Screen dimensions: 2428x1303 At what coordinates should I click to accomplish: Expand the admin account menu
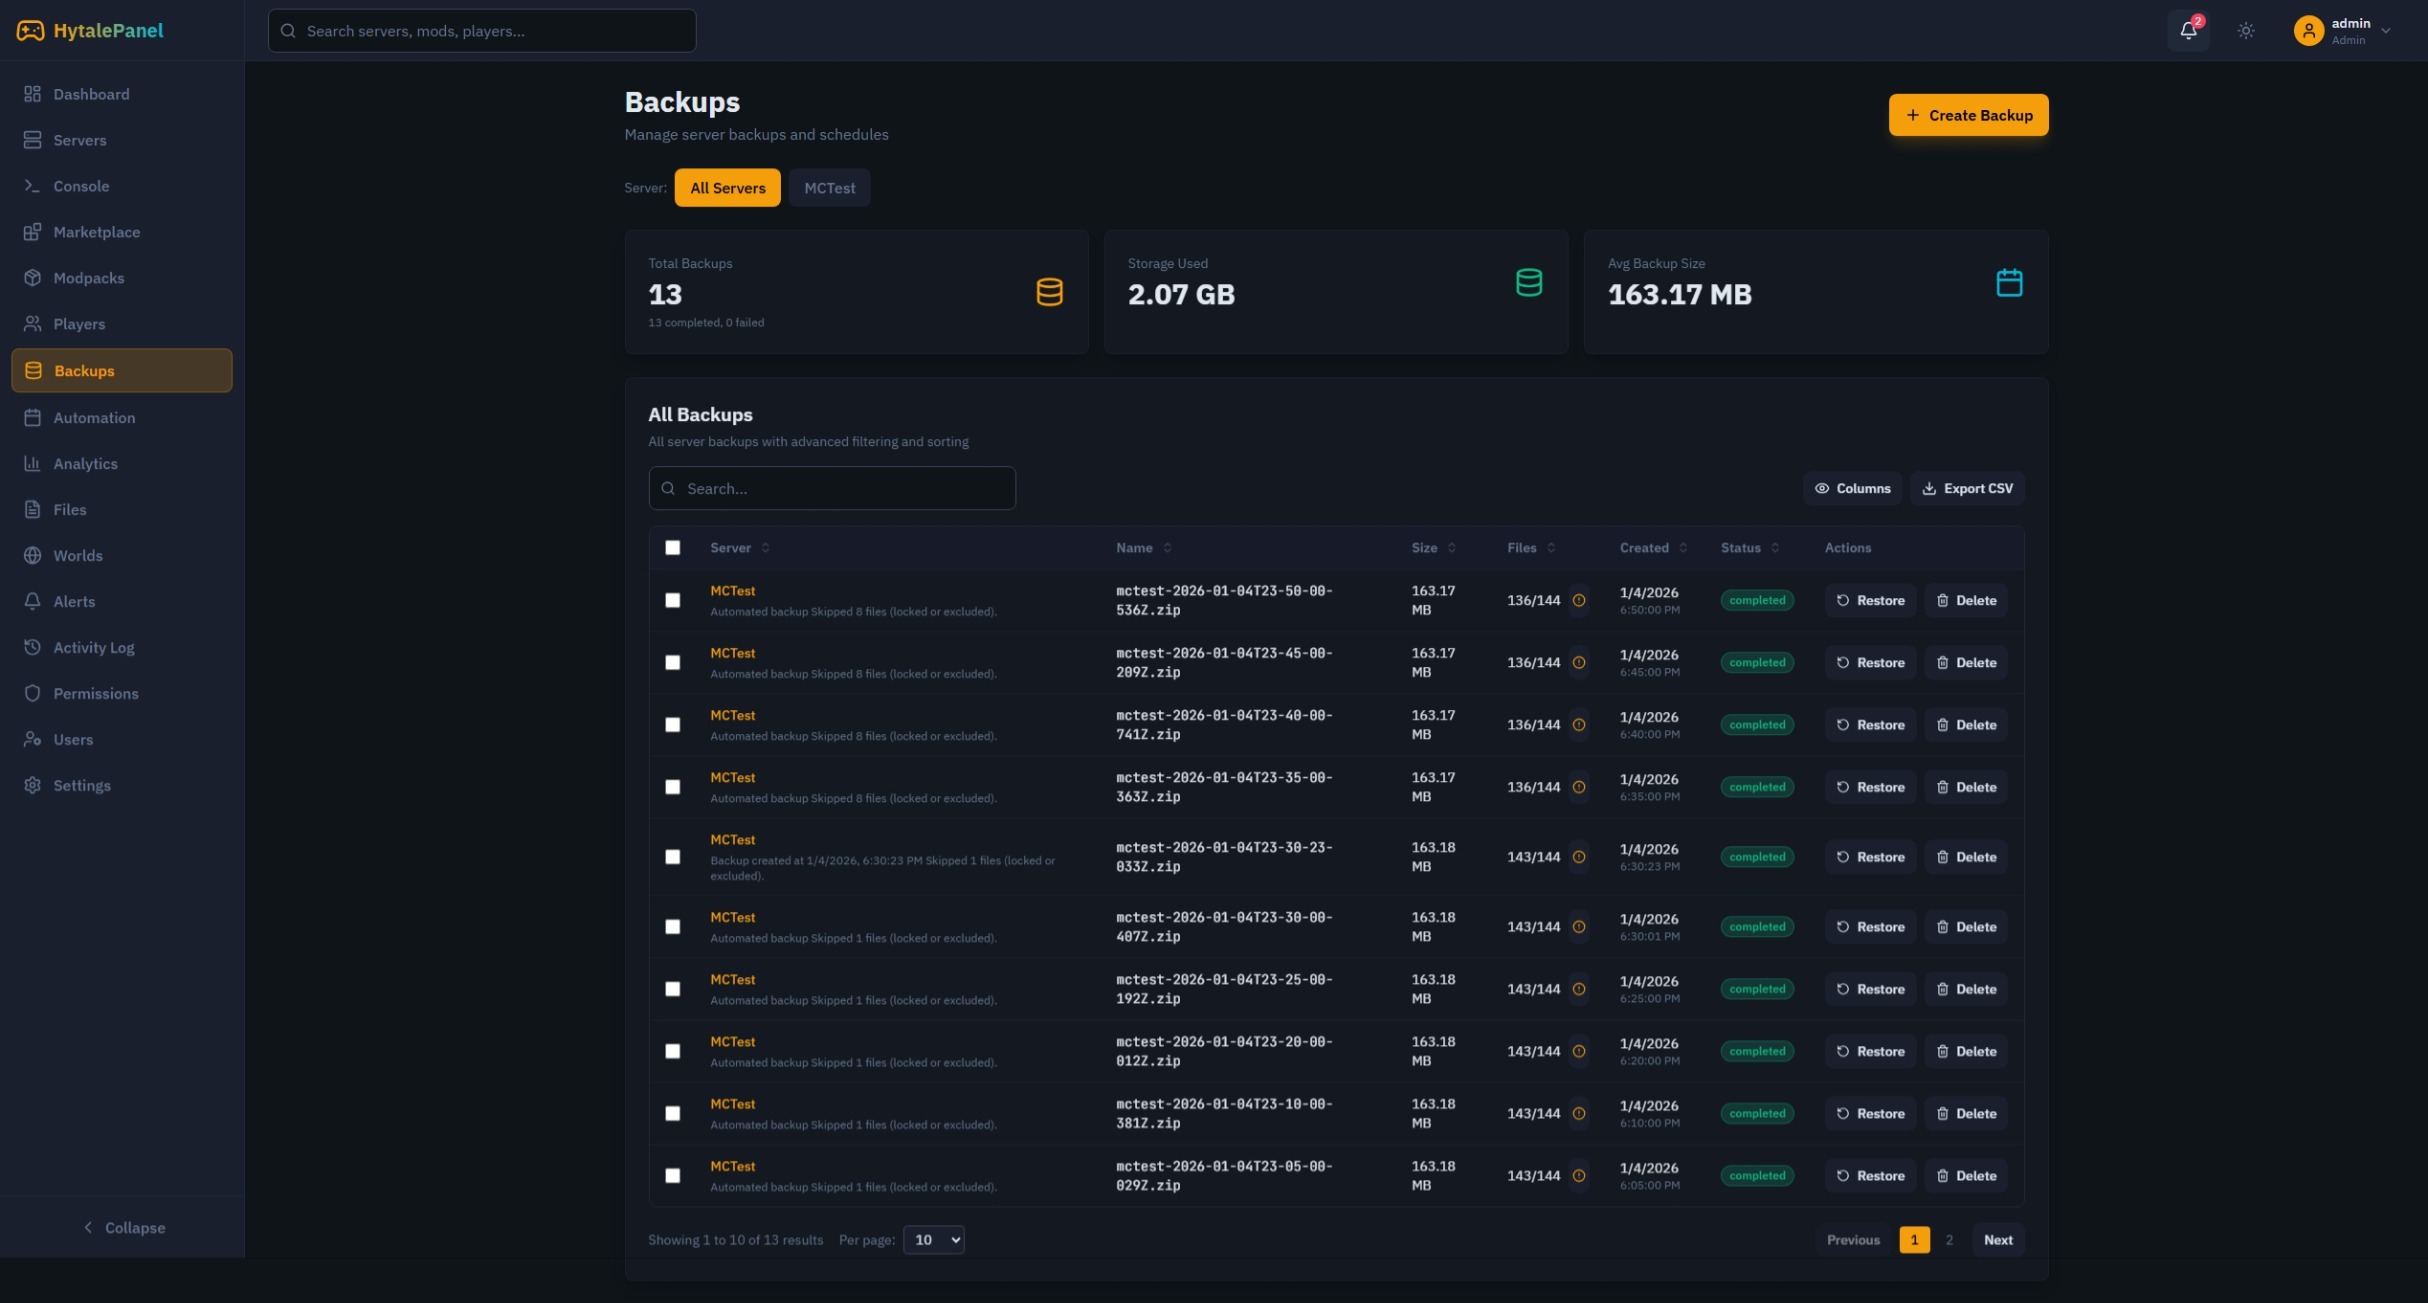click(2344, 30)
